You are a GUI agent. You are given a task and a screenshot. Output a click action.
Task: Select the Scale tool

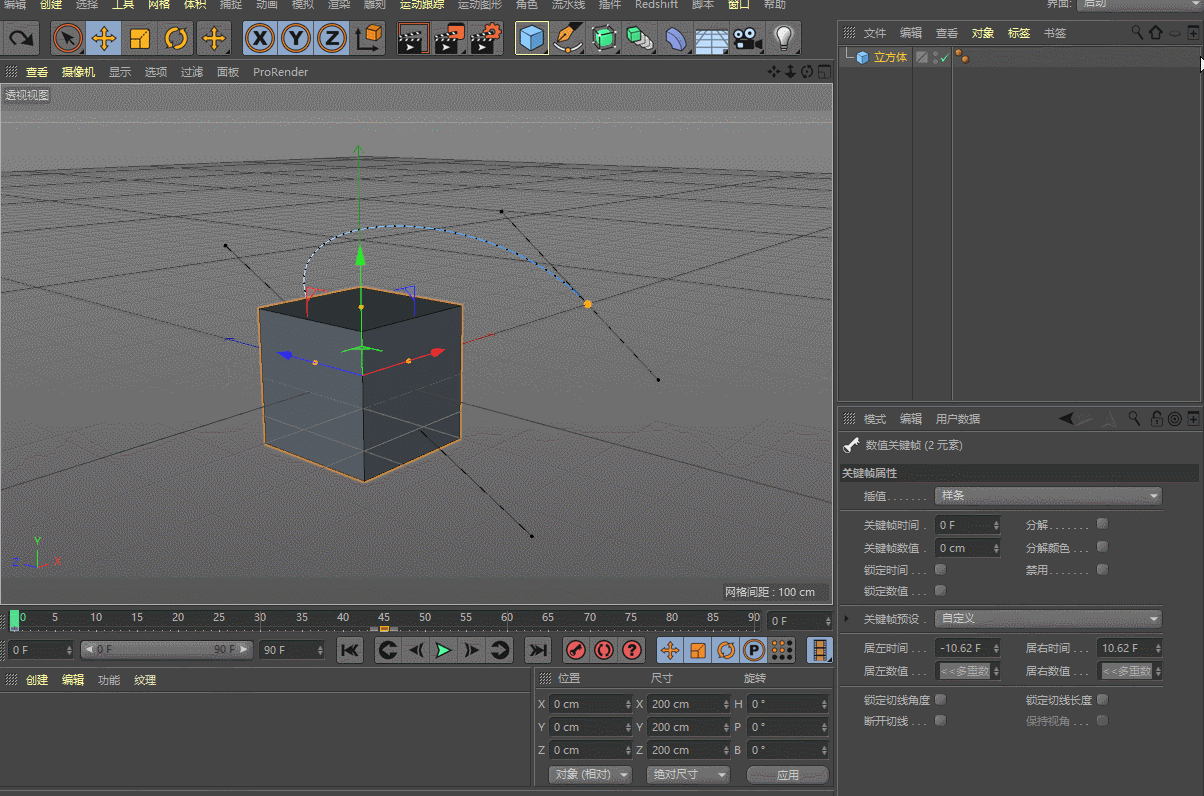(x=139, y=38)
